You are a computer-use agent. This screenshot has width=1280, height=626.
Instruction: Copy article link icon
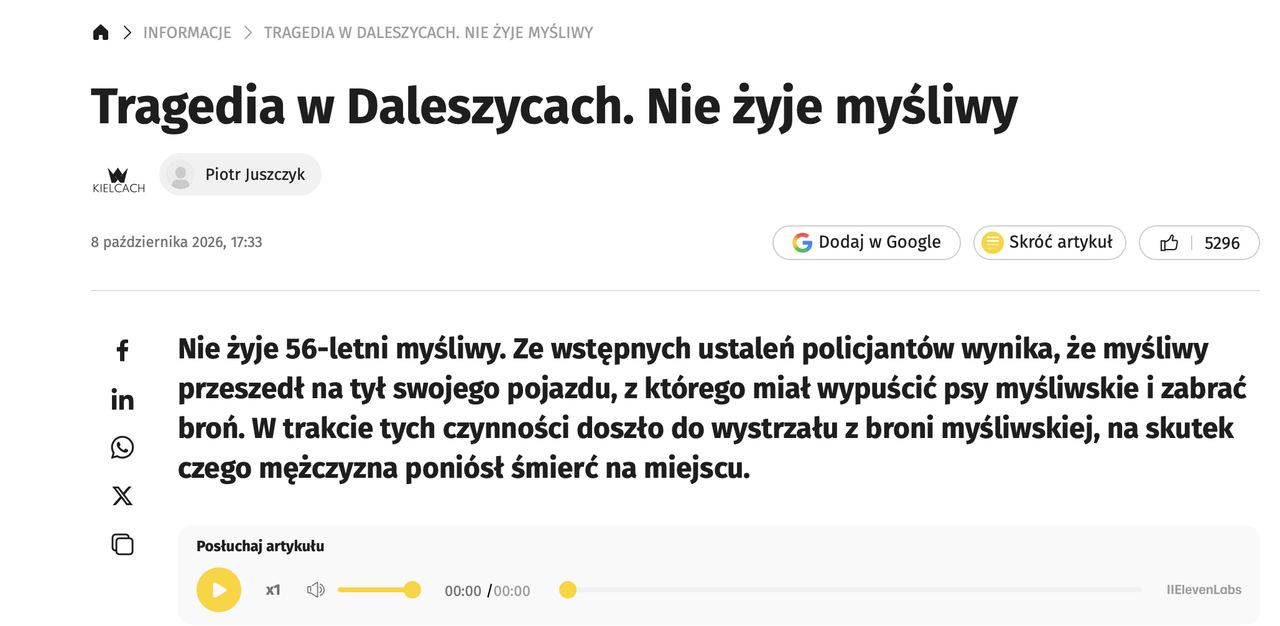click(122, 544)
